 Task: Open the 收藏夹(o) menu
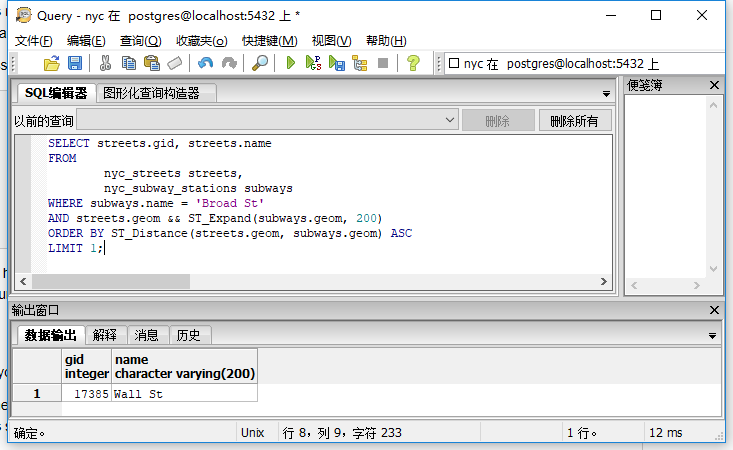click(x=201, y=41)
